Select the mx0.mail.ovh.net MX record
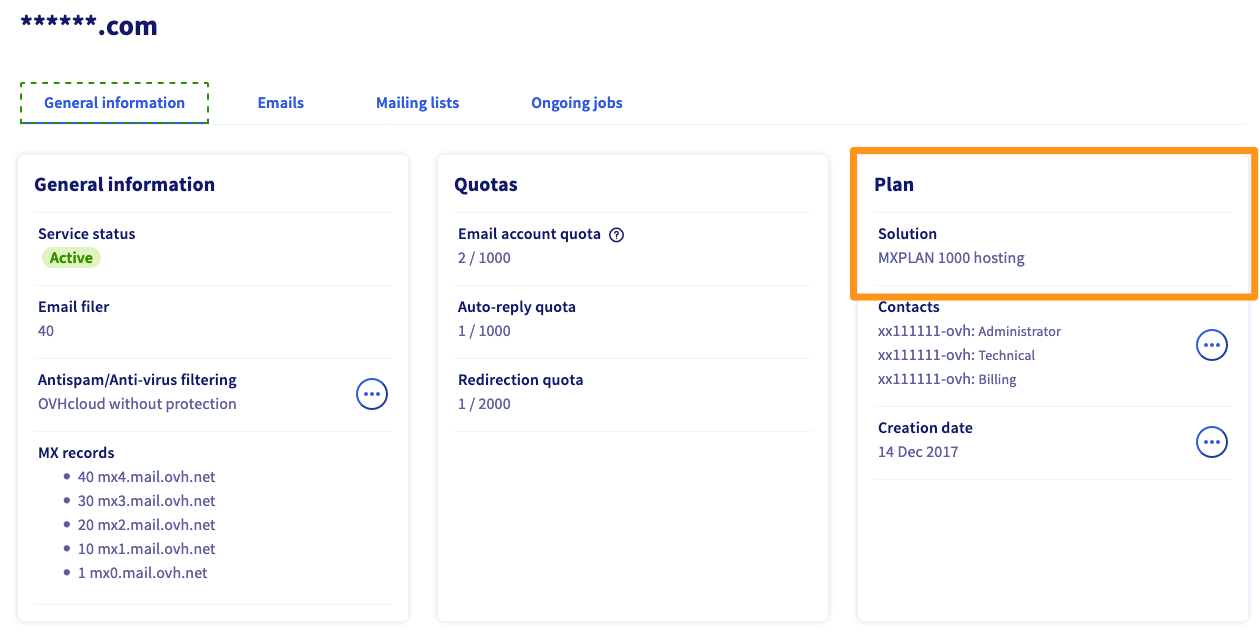The width and height of the screenshot is (1259, 631). (x=142, y=573)
